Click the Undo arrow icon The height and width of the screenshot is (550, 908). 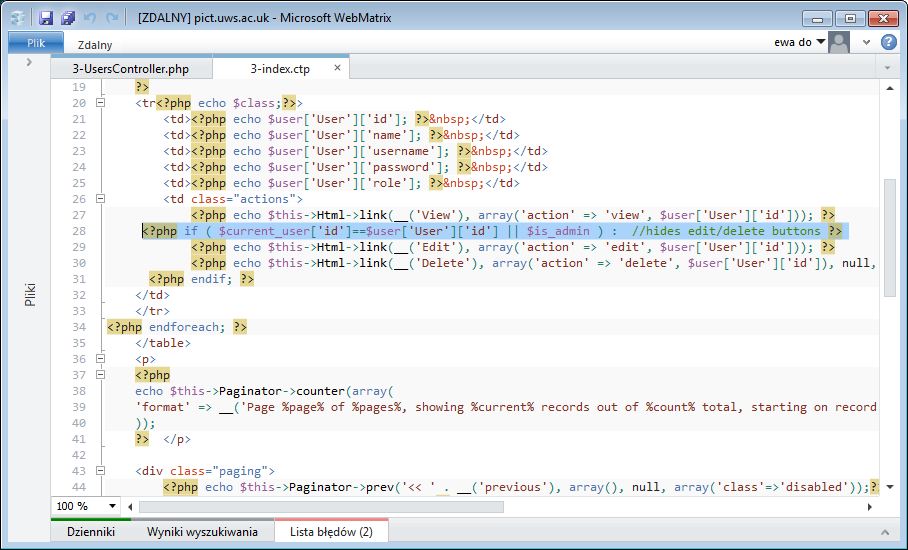point(90,18)
